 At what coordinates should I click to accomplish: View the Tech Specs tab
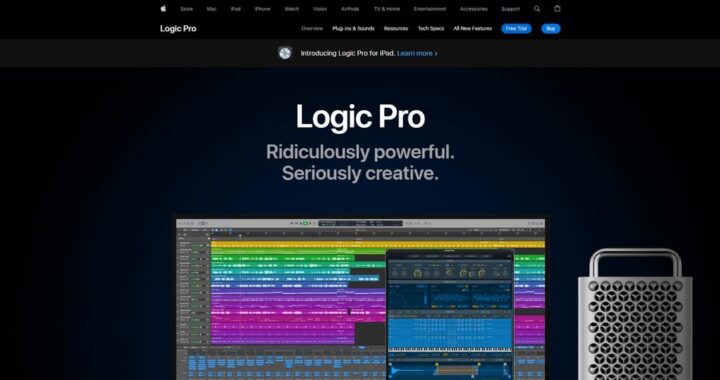[431, 28]
